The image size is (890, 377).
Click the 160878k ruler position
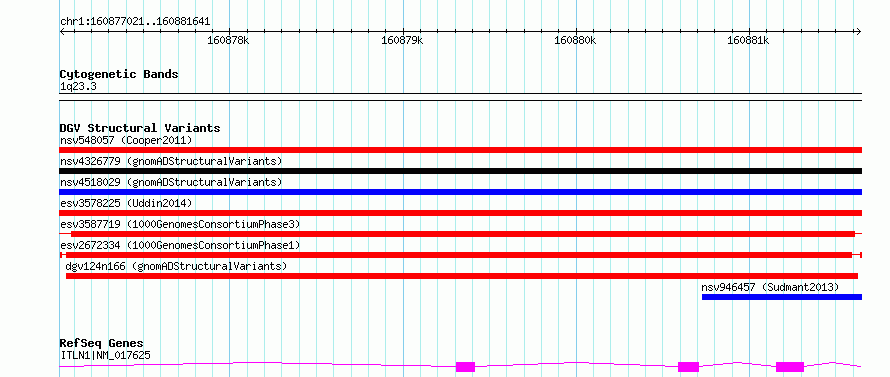pos(229,40)
